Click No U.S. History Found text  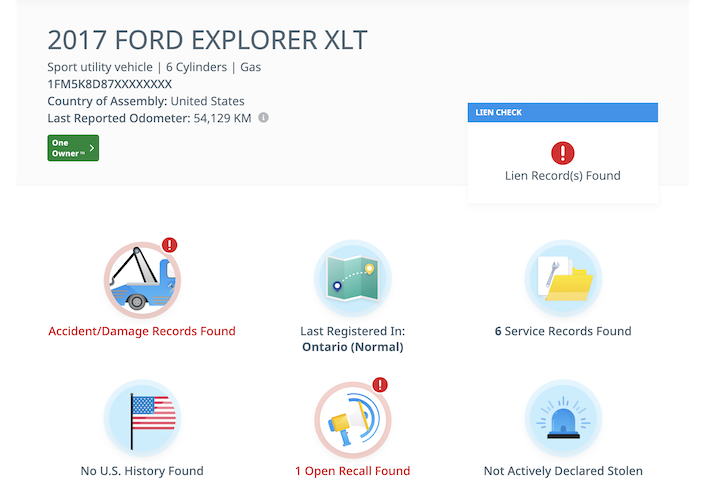click(142, 471)
